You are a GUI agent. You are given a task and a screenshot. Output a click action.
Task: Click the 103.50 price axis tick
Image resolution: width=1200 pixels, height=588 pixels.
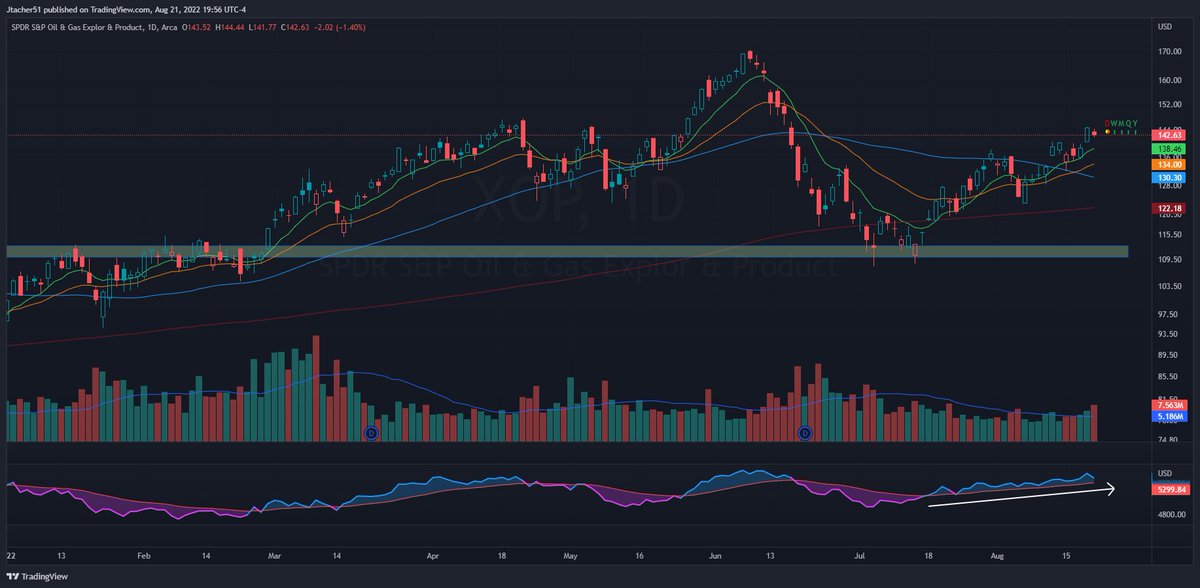pyautogui.click(x=1169, y=286)
